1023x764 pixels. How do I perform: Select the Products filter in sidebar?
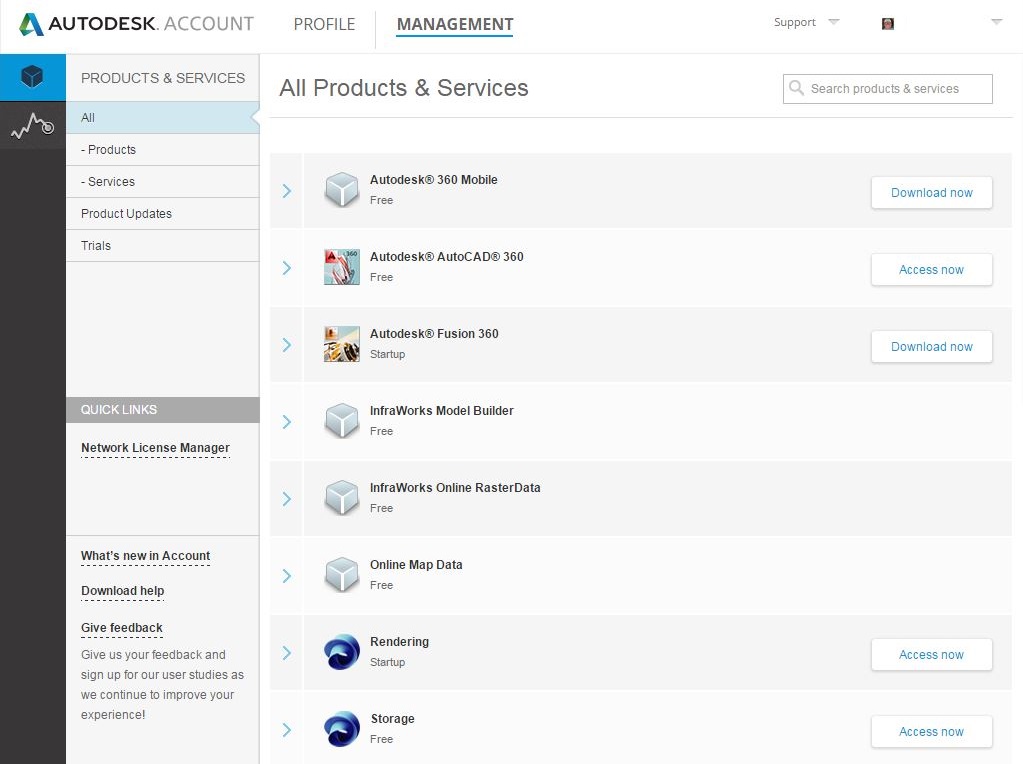pos(162,149)
